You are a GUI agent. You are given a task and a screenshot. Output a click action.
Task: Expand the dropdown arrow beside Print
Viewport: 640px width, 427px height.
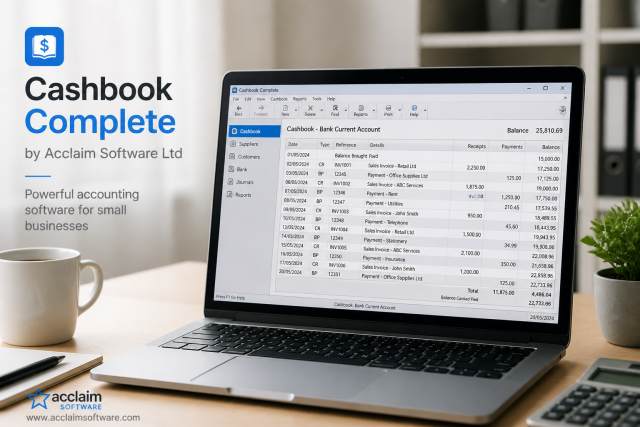tap(400, 110)
